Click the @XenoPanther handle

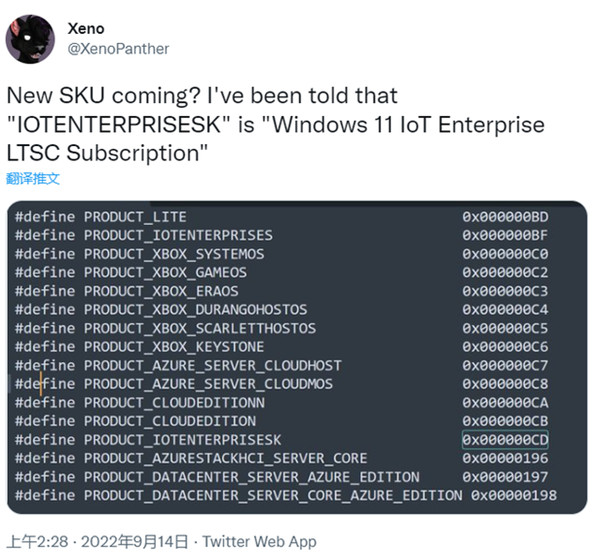(117, 48)
